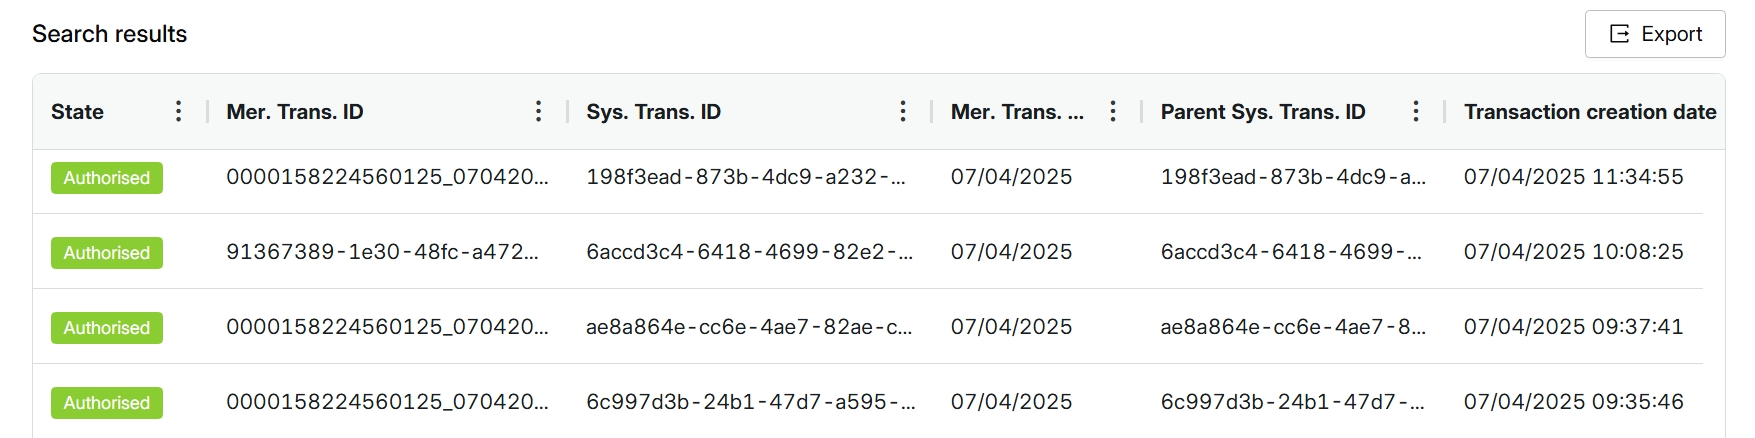The image size is (1755, 438).
Task: Click Mer. Trans. ID header label
Action: pyautogui.click(x=295, y=112)
